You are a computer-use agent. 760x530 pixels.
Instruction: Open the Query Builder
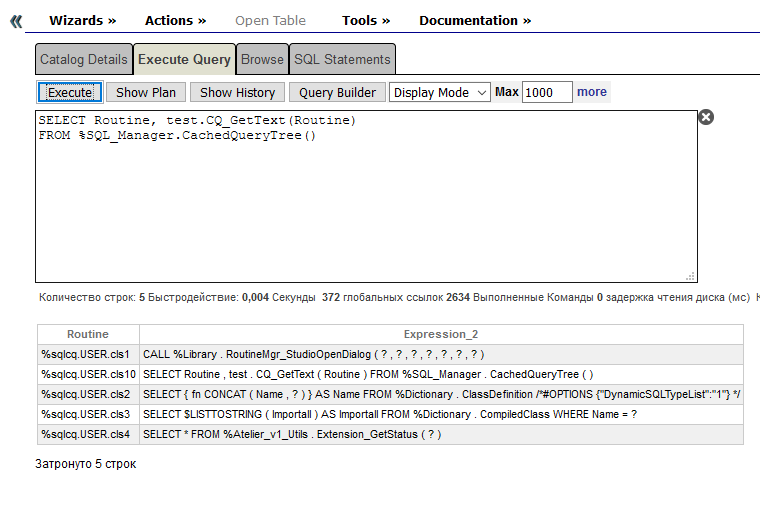tap(337, 92)
